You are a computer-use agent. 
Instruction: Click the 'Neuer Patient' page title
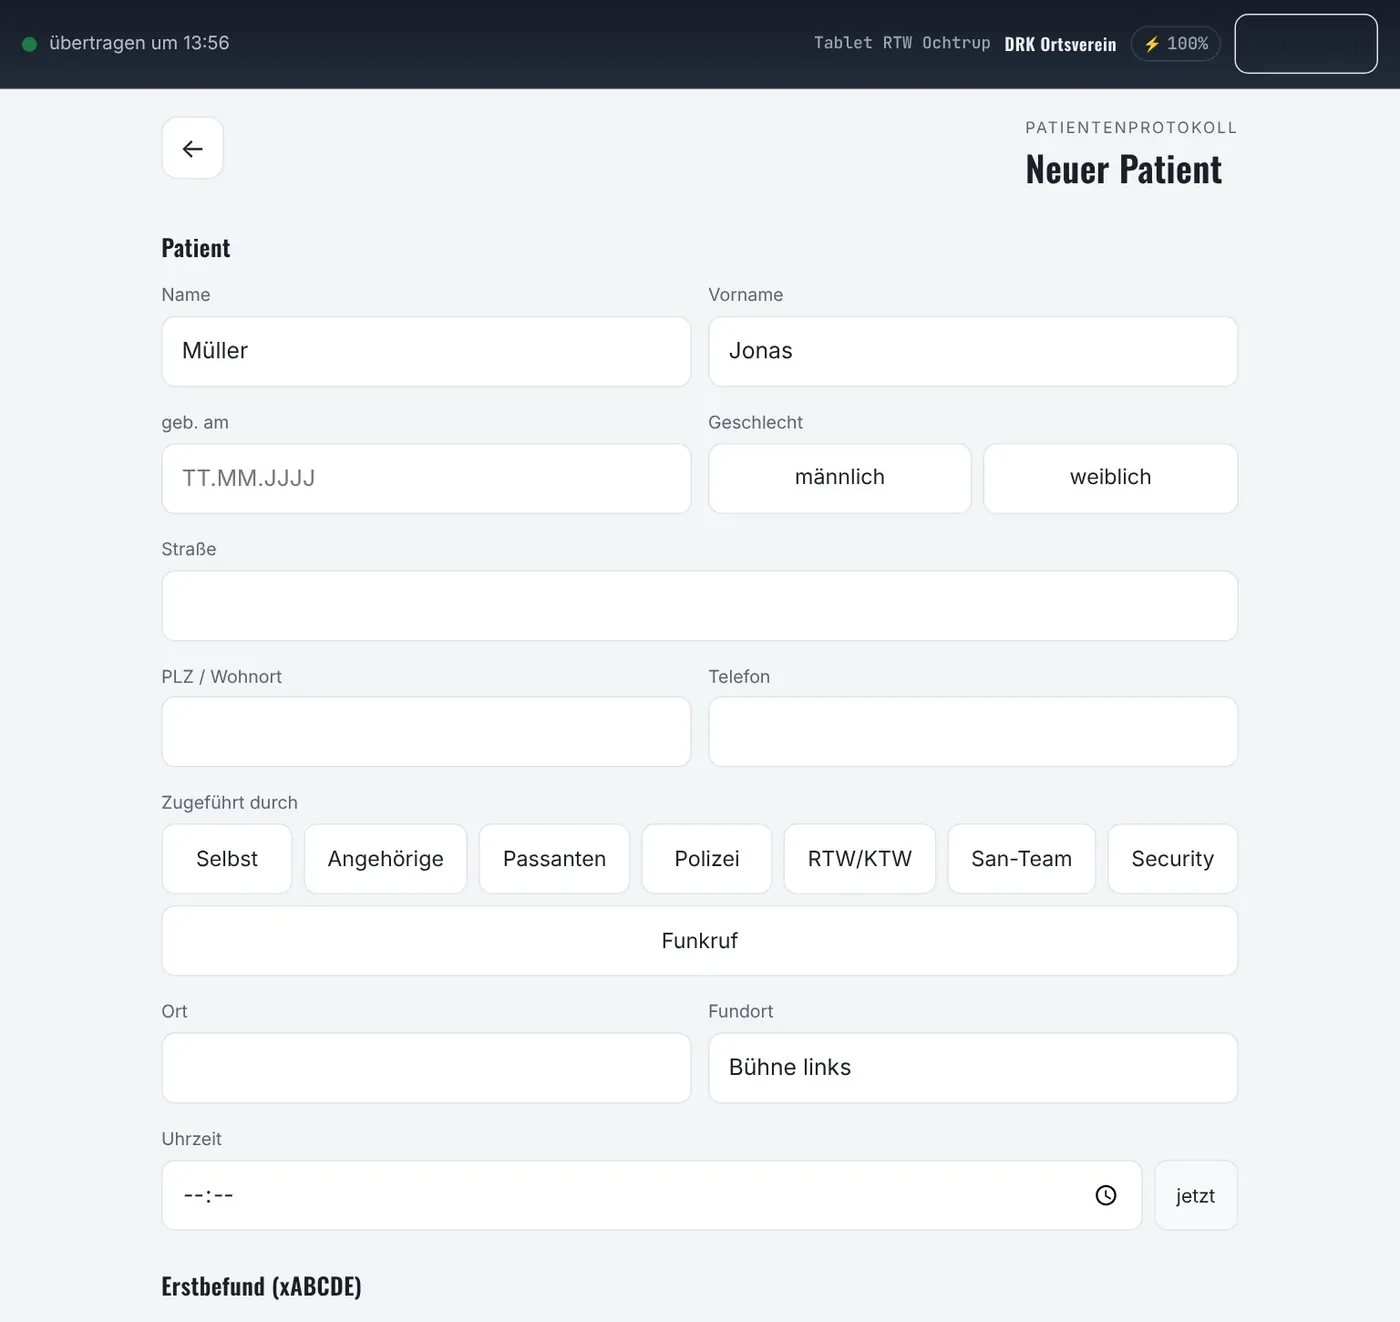(1124, 170)
